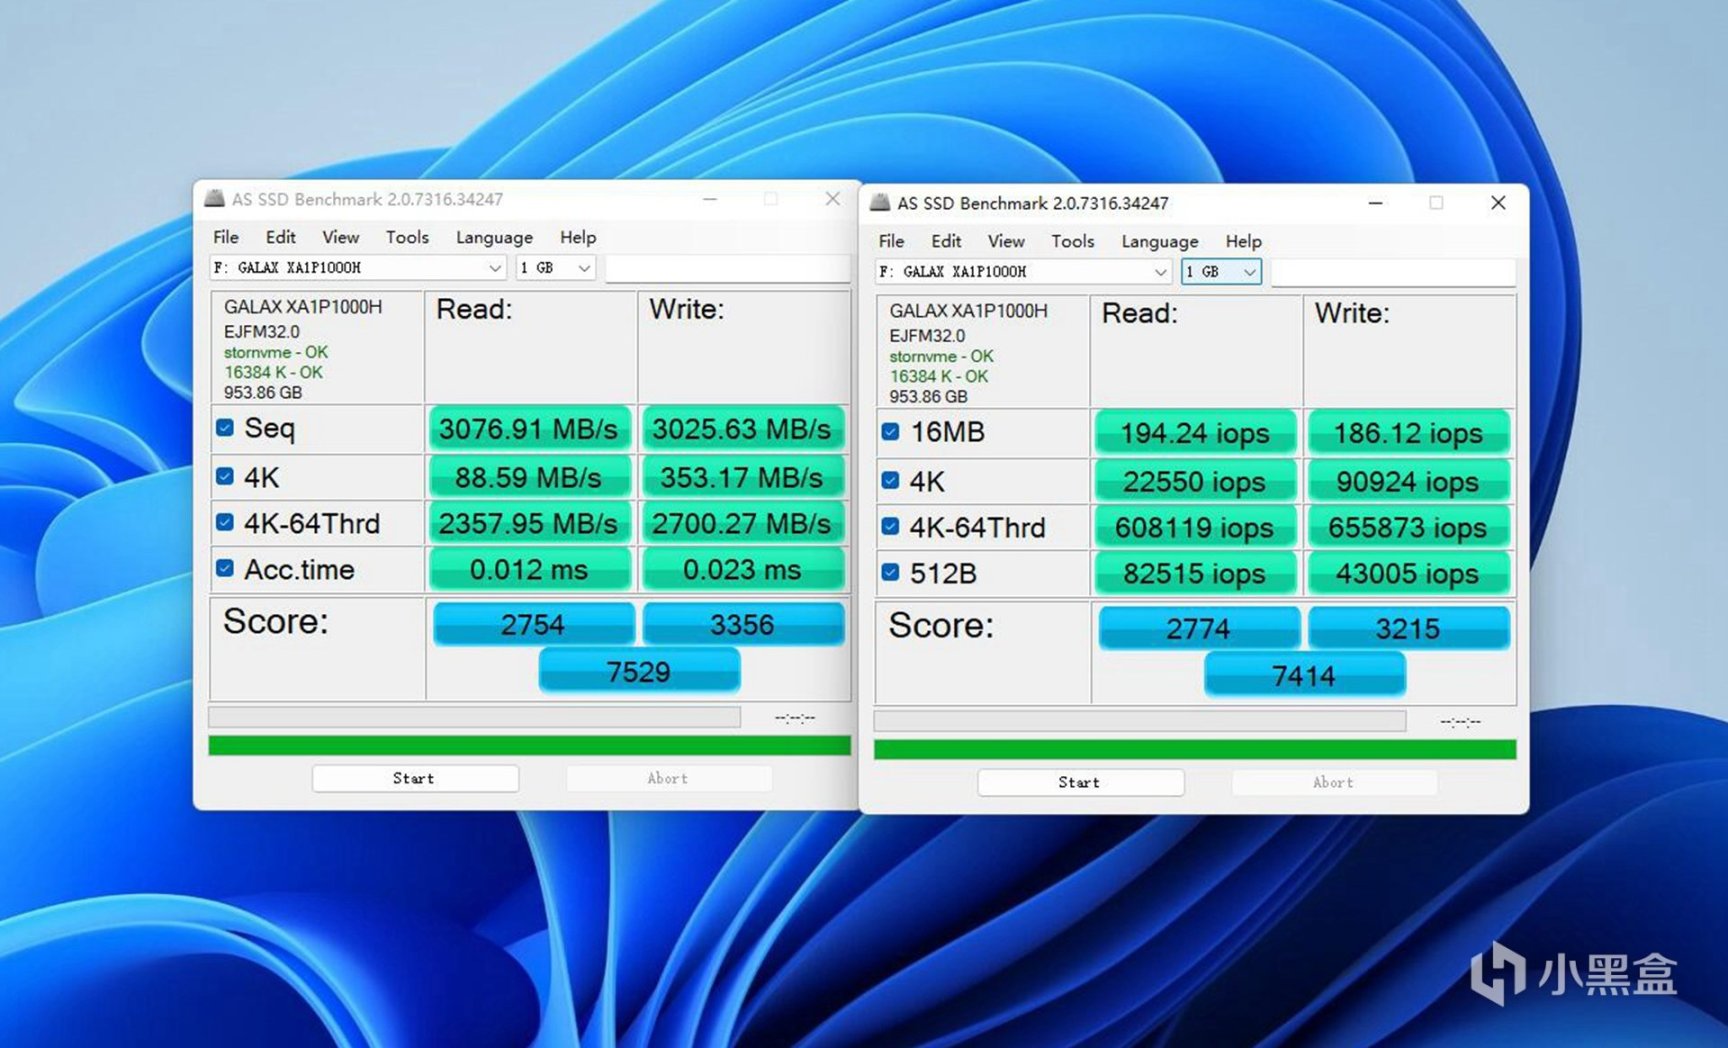The height and width of the screenshot is (1048, 1728).
Task: Open the File menu in the left window
Action: pyautogui.click(x=226, y=237)
